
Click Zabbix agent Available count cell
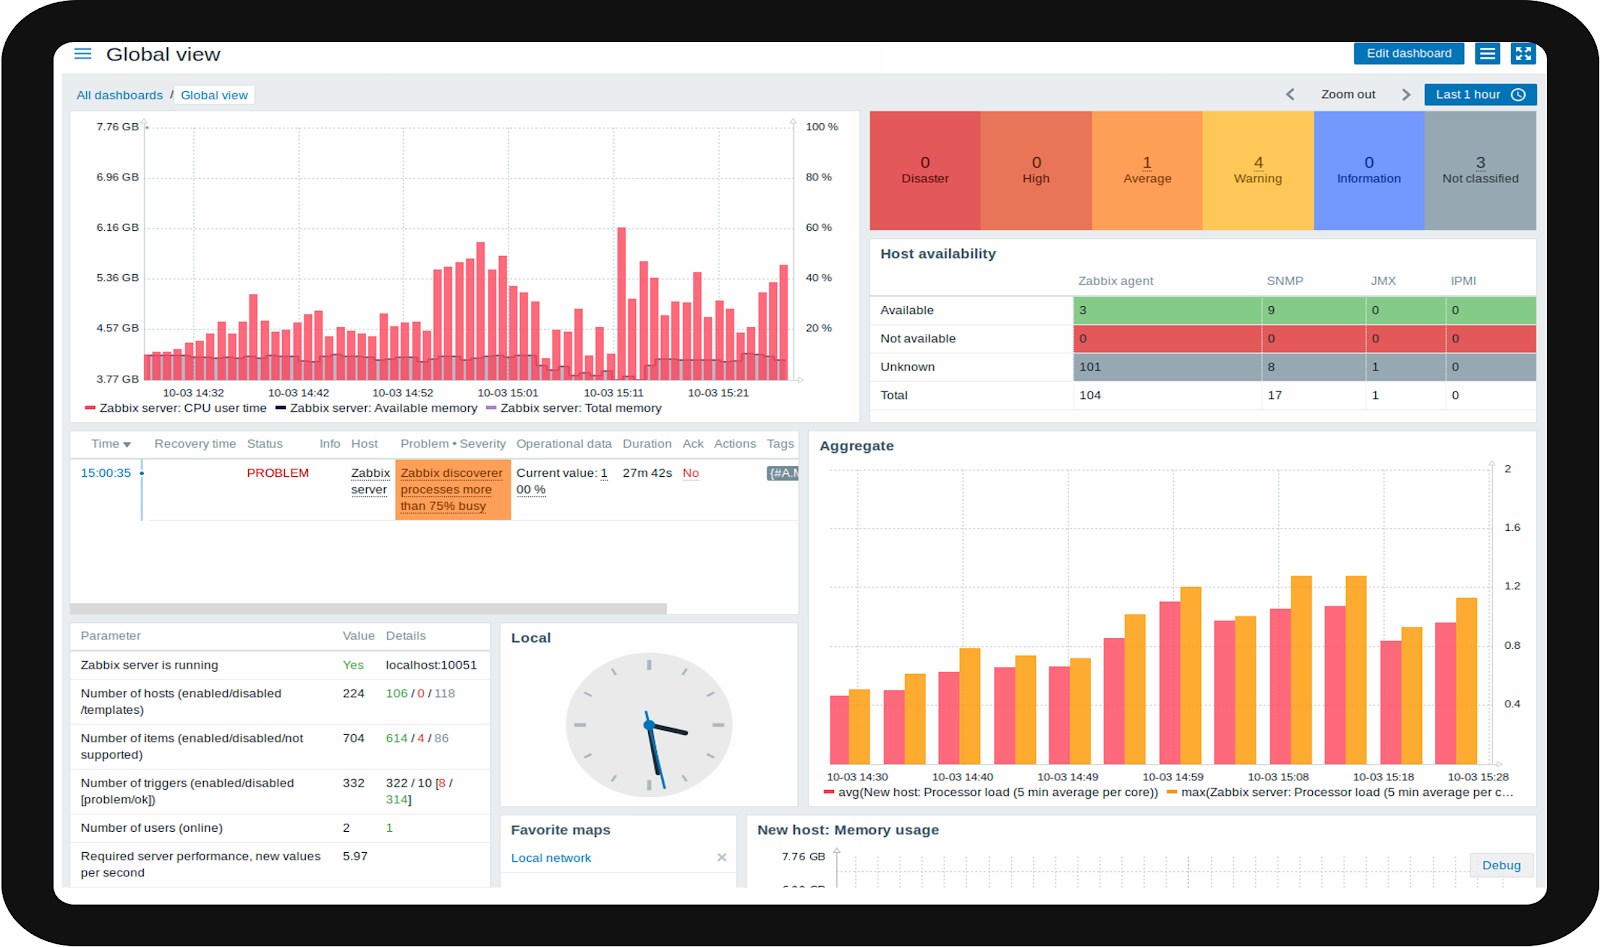1167,311
